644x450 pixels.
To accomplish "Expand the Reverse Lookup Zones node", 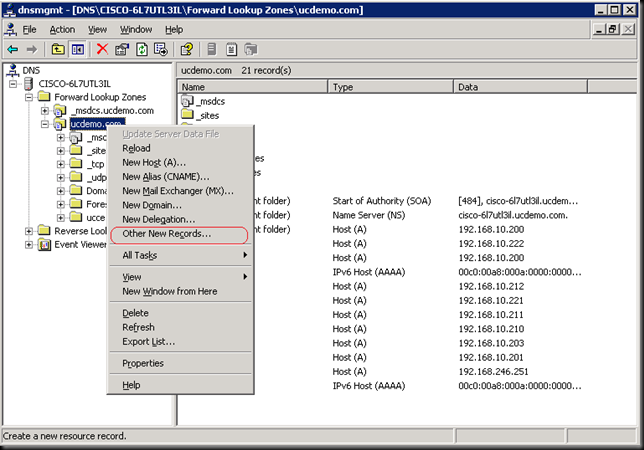I will point(30,231).
